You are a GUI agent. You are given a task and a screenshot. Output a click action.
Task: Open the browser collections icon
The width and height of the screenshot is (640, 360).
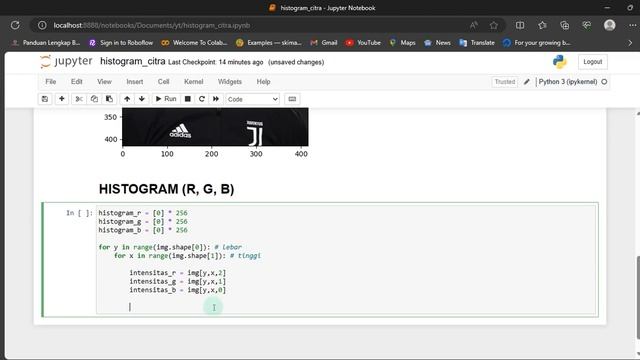(564, 25)
